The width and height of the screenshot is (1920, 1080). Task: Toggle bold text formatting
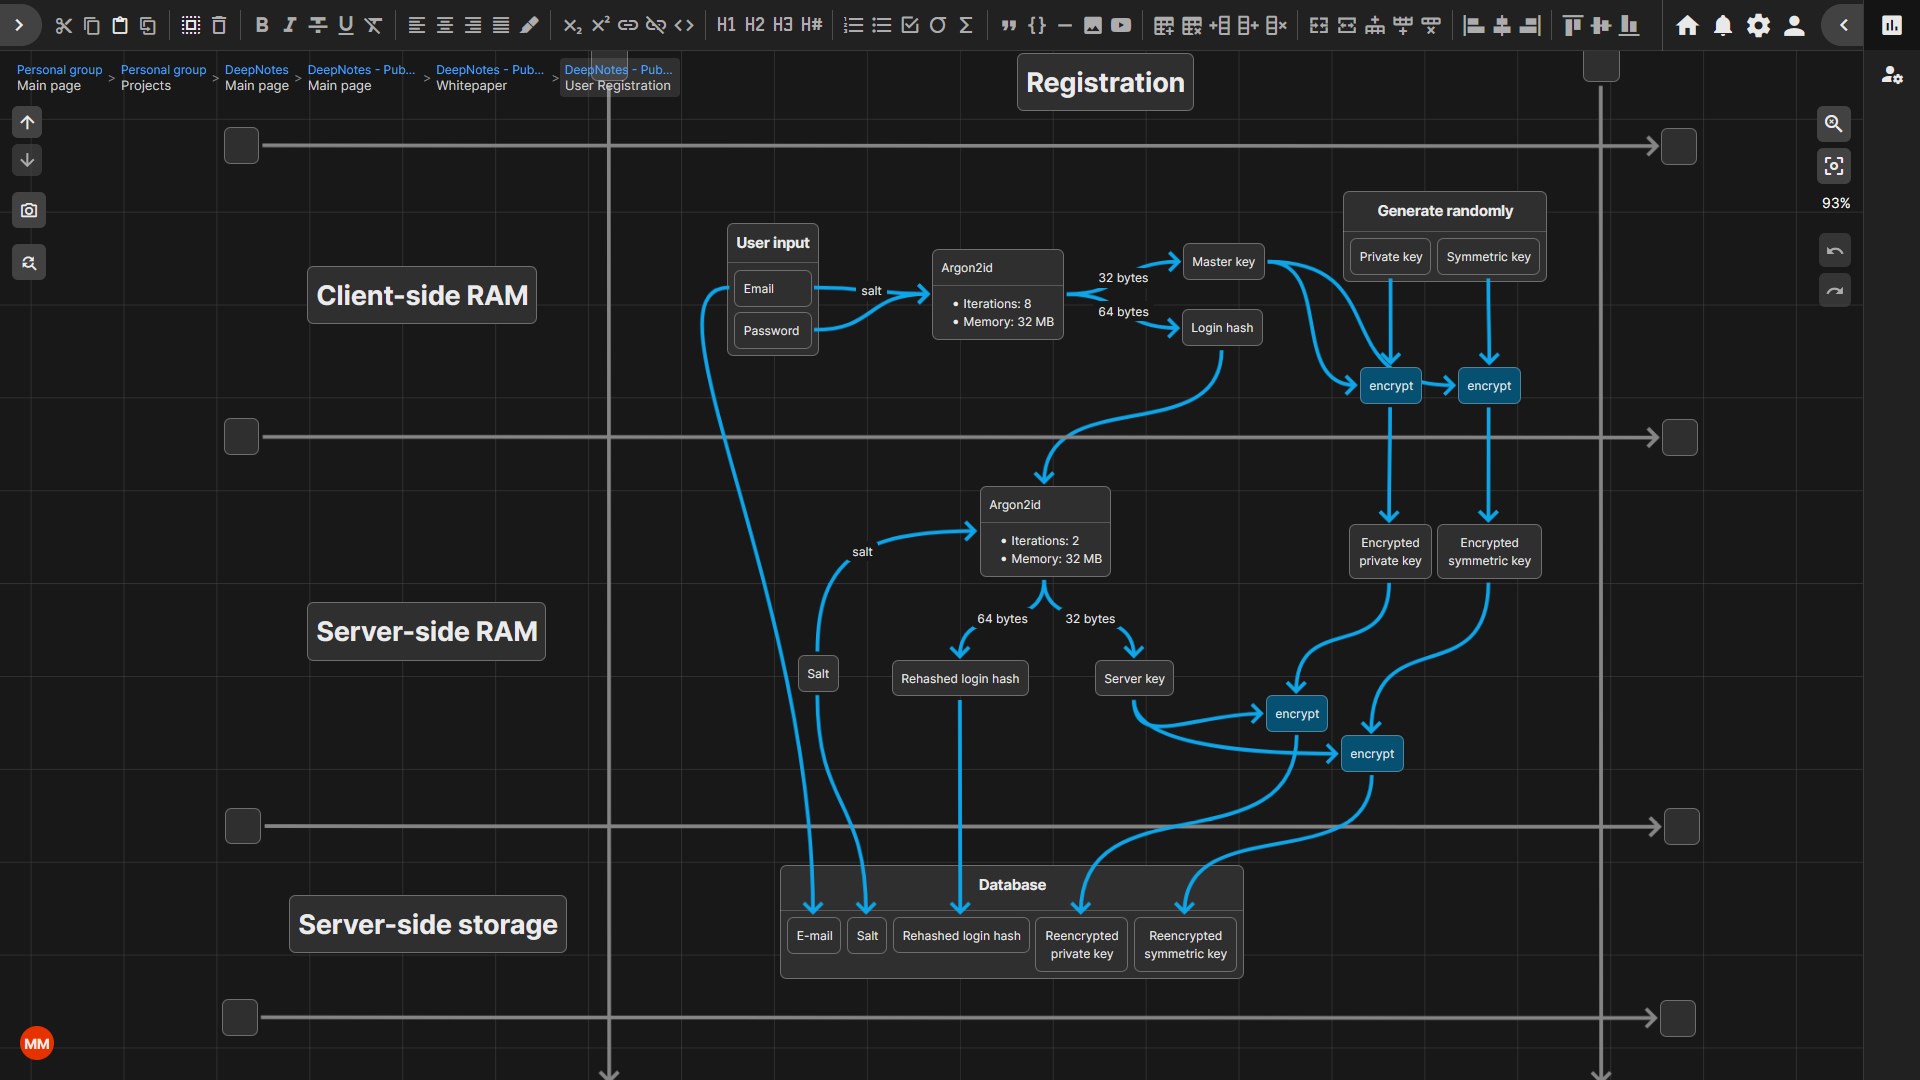[261, 25]
